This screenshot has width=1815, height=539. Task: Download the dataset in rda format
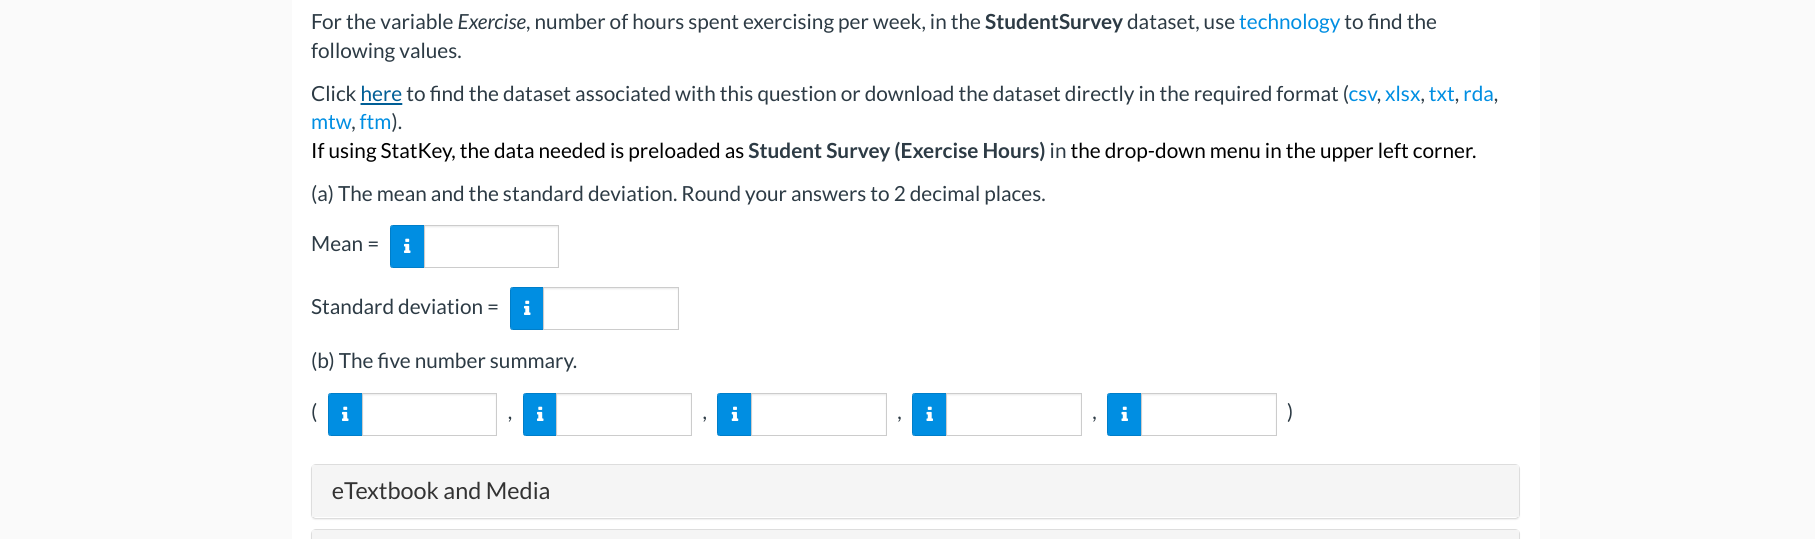(x=1478, y=94)
